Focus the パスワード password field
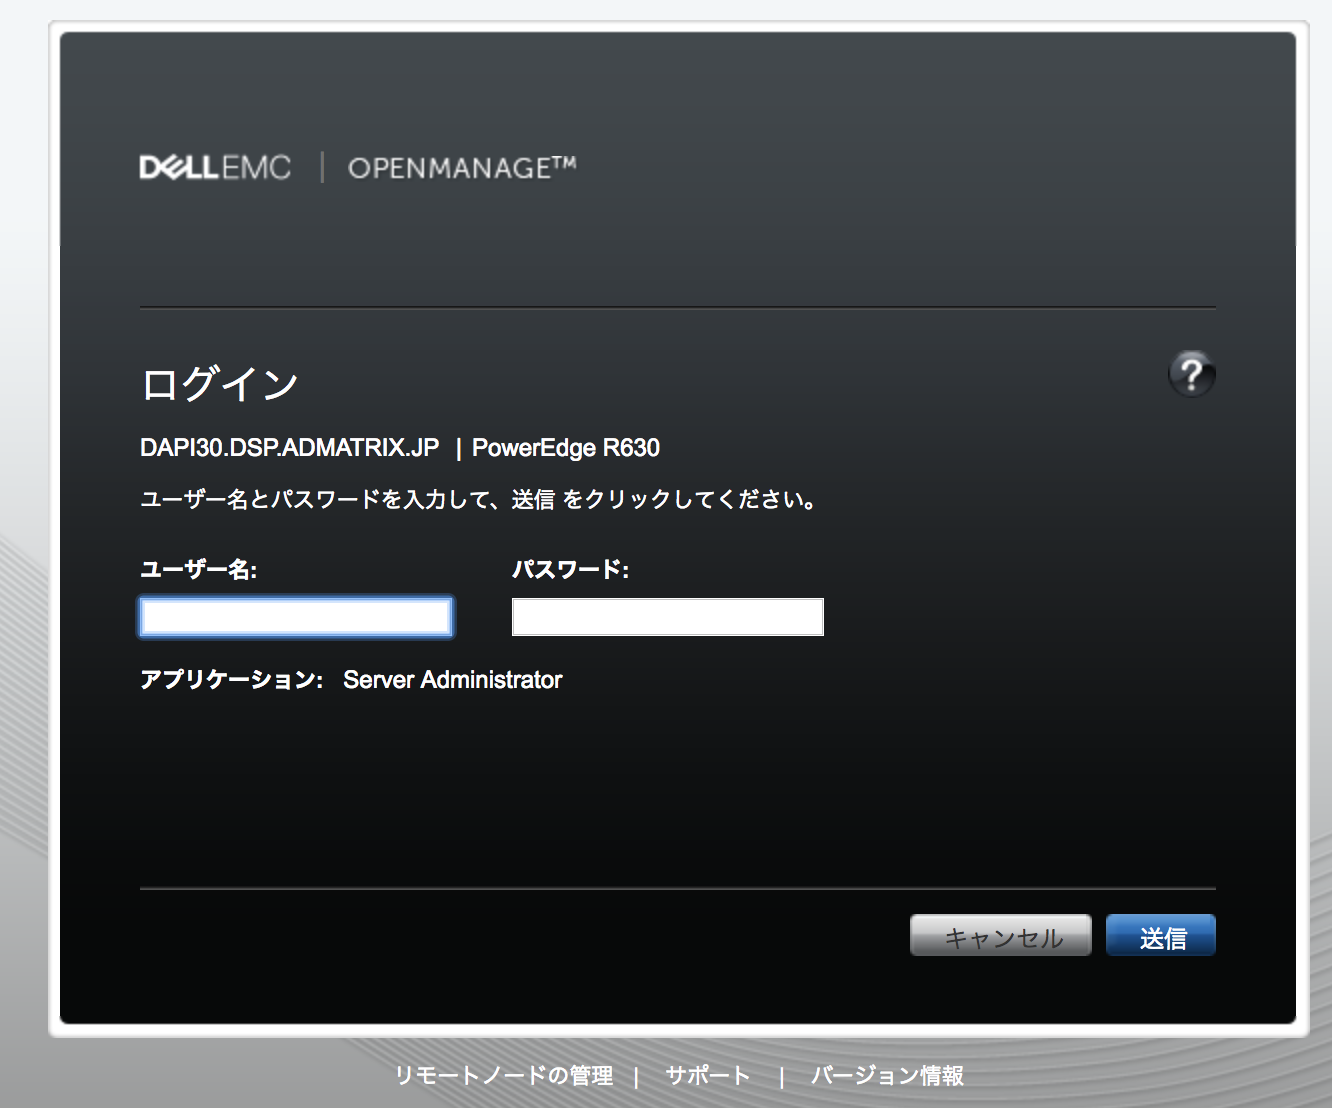1332x1108 pixels. (x=668, y=617)
